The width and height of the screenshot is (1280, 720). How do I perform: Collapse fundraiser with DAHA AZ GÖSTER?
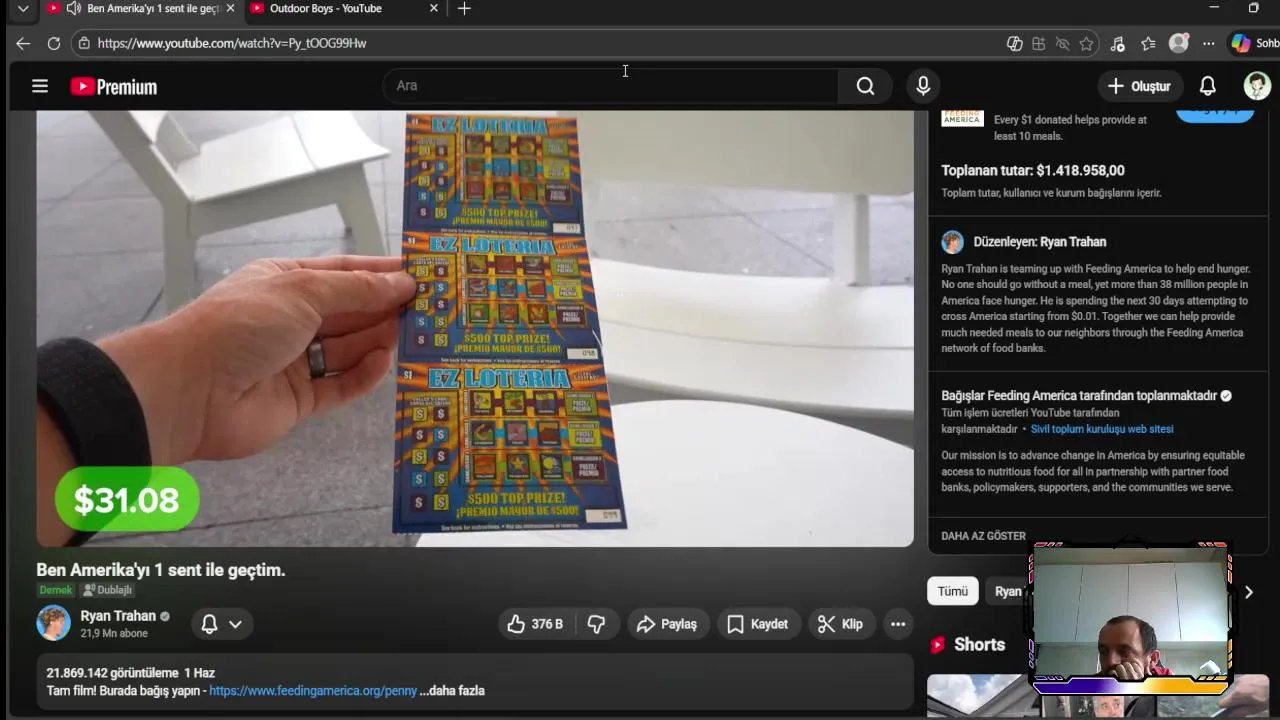983,536
